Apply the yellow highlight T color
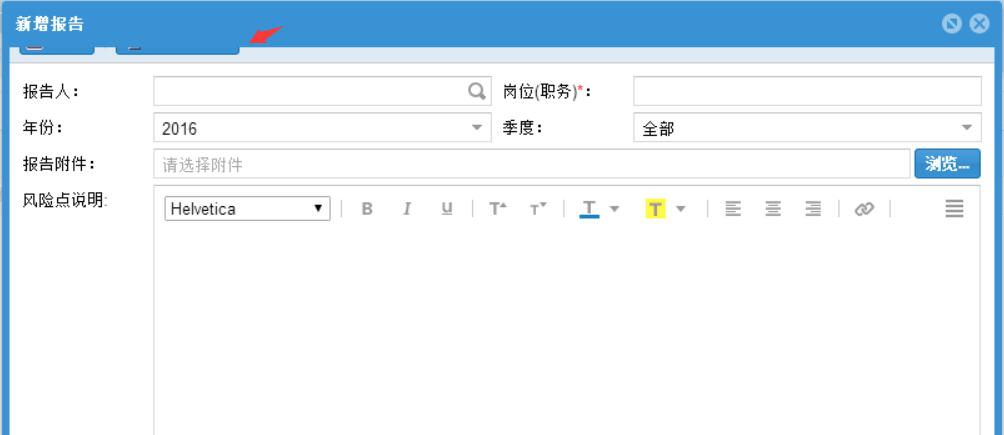 coord(655,209)
